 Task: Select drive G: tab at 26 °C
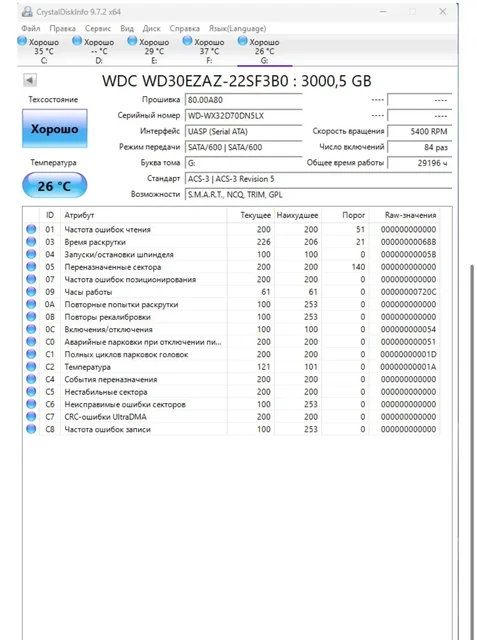click(264, 51)
